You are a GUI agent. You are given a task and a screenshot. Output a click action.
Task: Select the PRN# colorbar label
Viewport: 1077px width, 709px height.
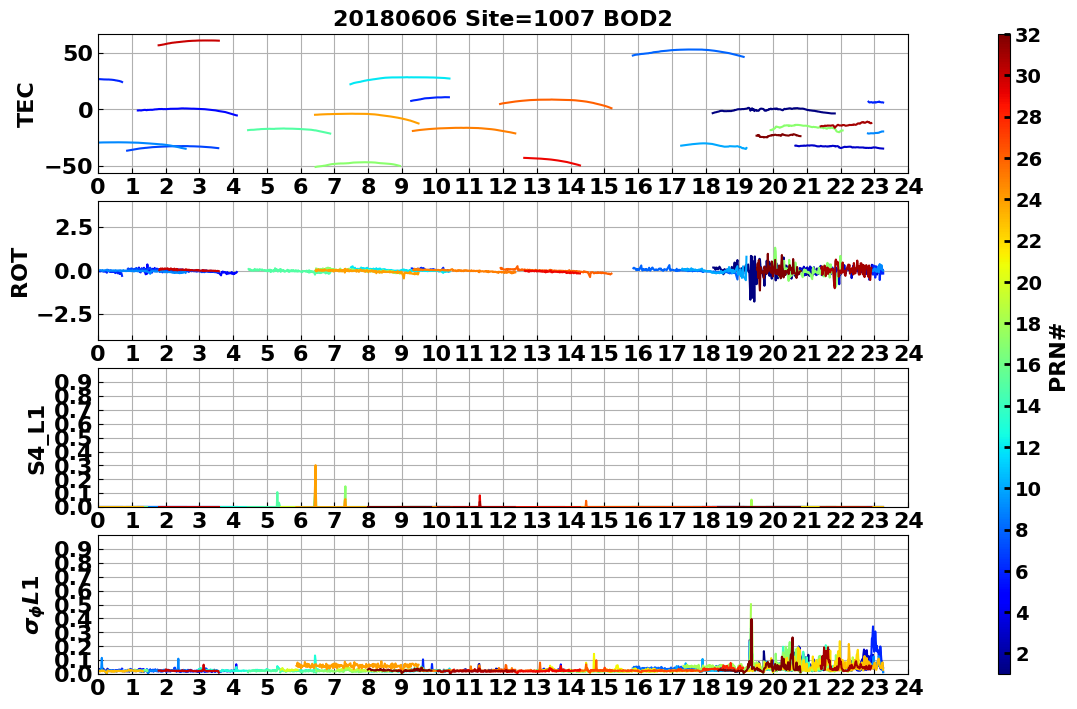(1057, 357)
